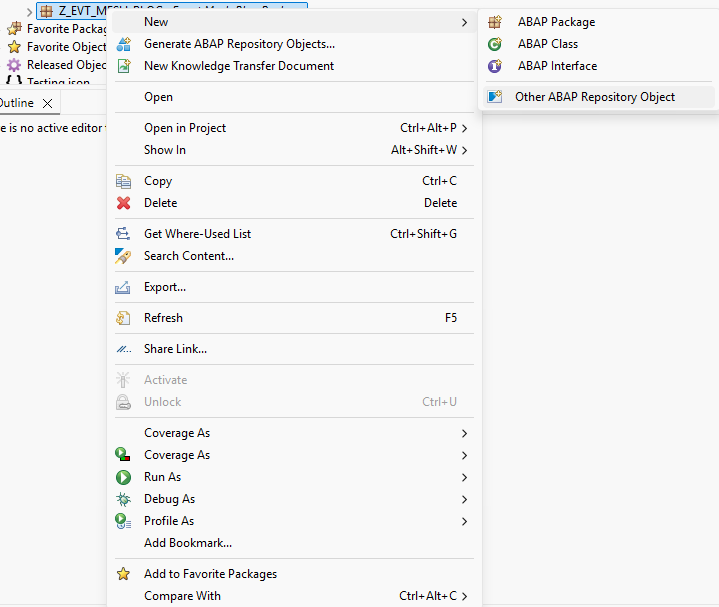Screen dimensions: 719x607
Task: Click the ABAP Package icon in submenu
Action: [495, 22]
